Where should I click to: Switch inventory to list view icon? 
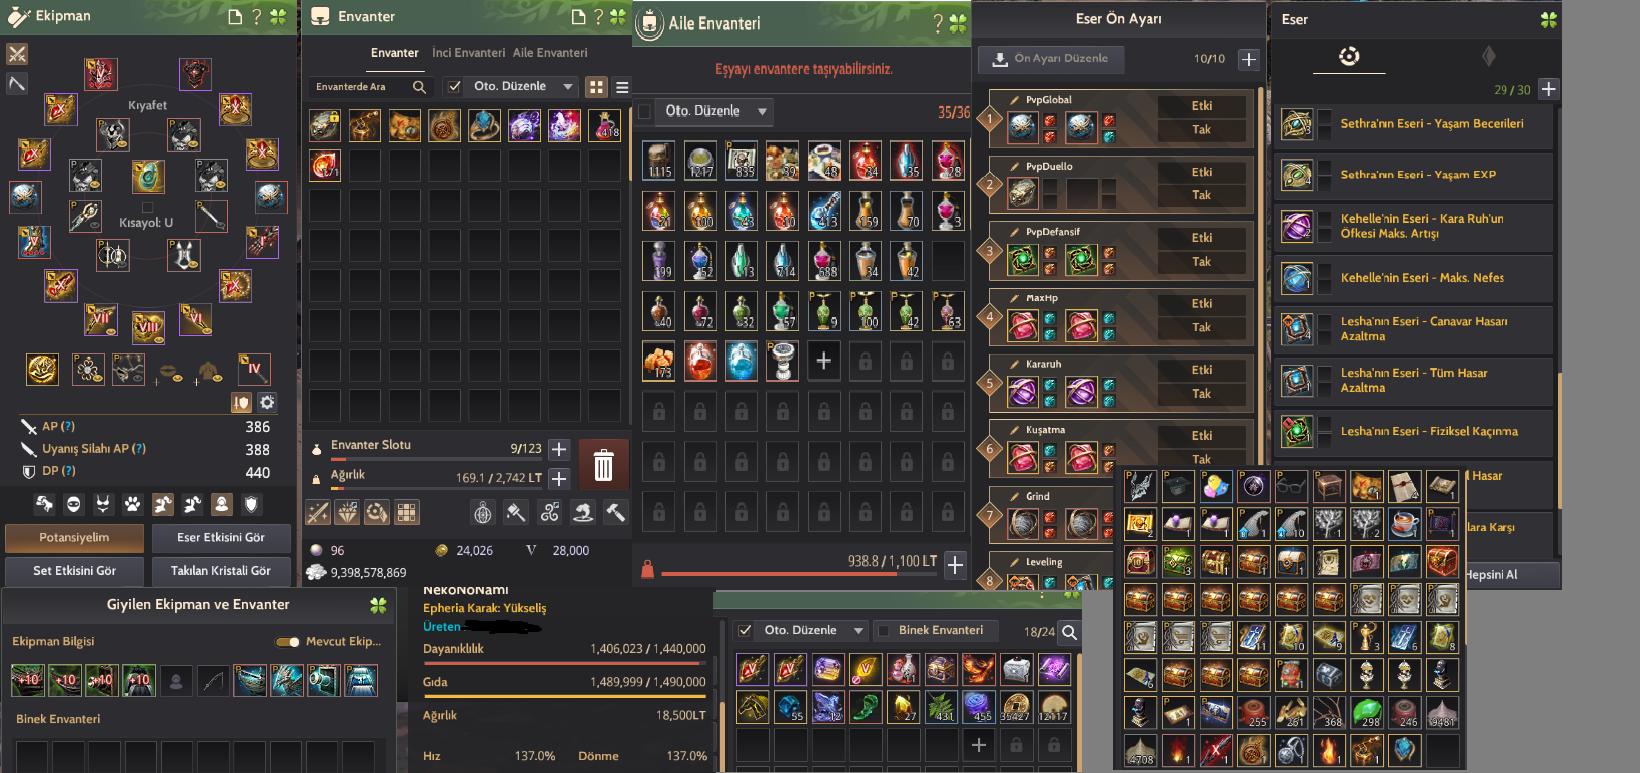[622, 87]
